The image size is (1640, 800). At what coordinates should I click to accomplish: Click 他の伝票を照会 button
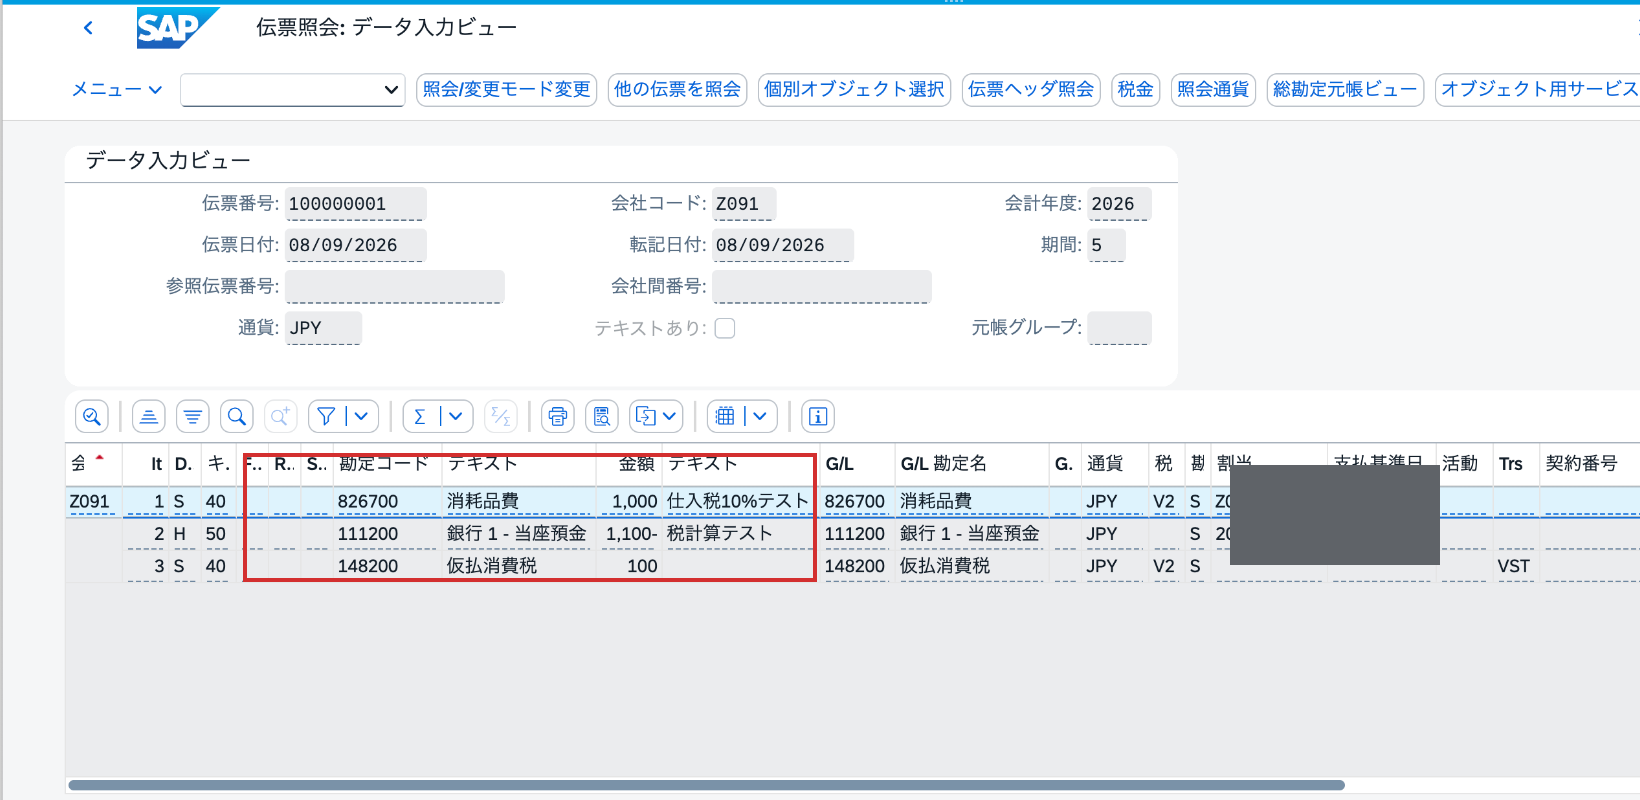677,90
